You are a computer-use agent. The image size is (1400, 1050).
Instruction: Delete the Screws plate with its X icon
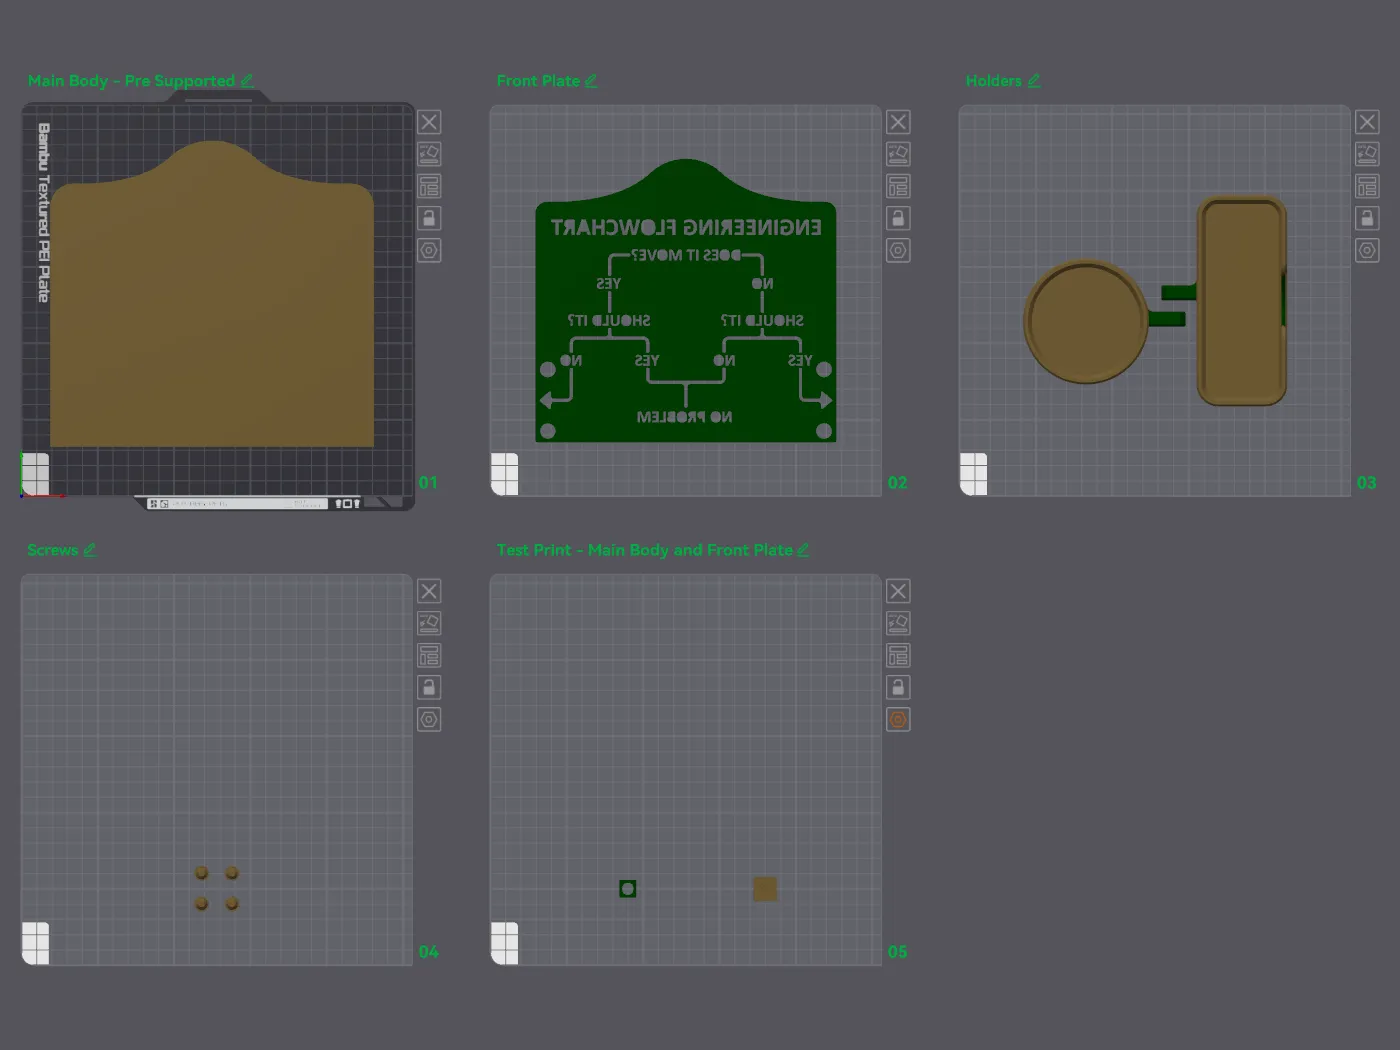click(429, 590)
